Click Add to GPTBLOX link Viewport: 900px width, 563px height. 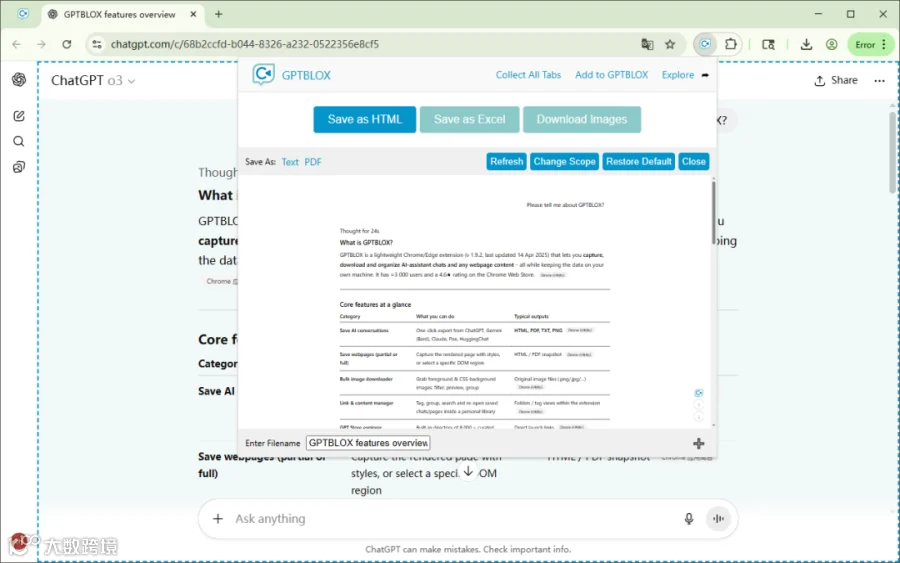611,75
